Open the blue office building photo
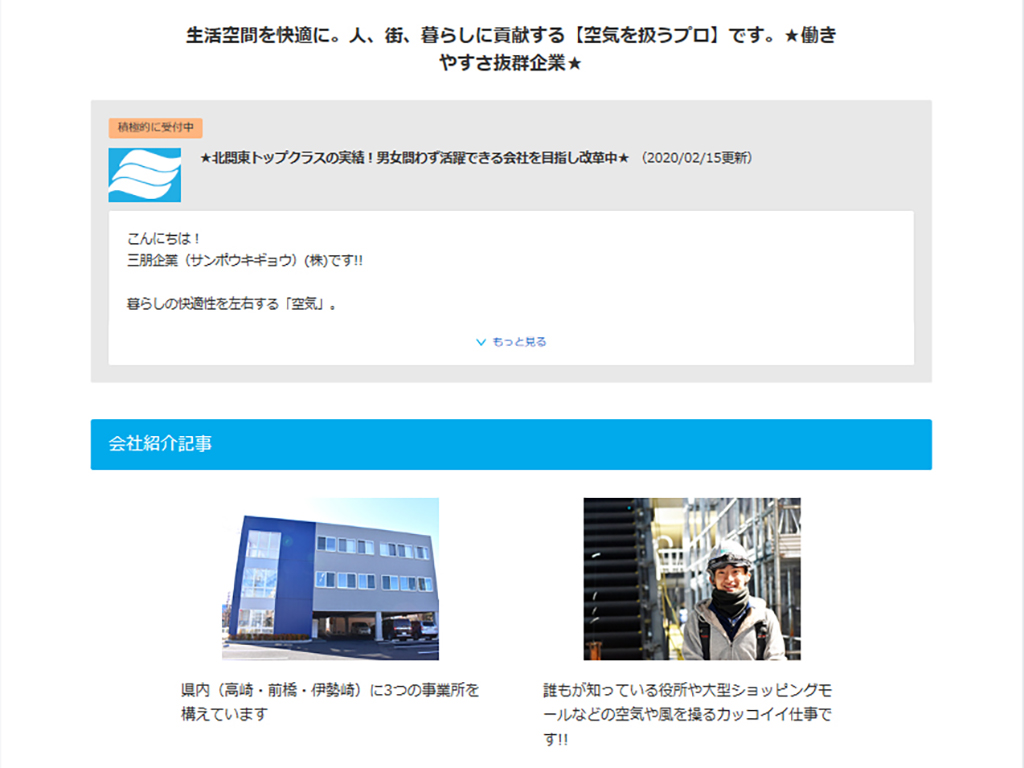The height and width of the screenshot is (768, 1024). (x=330, y=578)
